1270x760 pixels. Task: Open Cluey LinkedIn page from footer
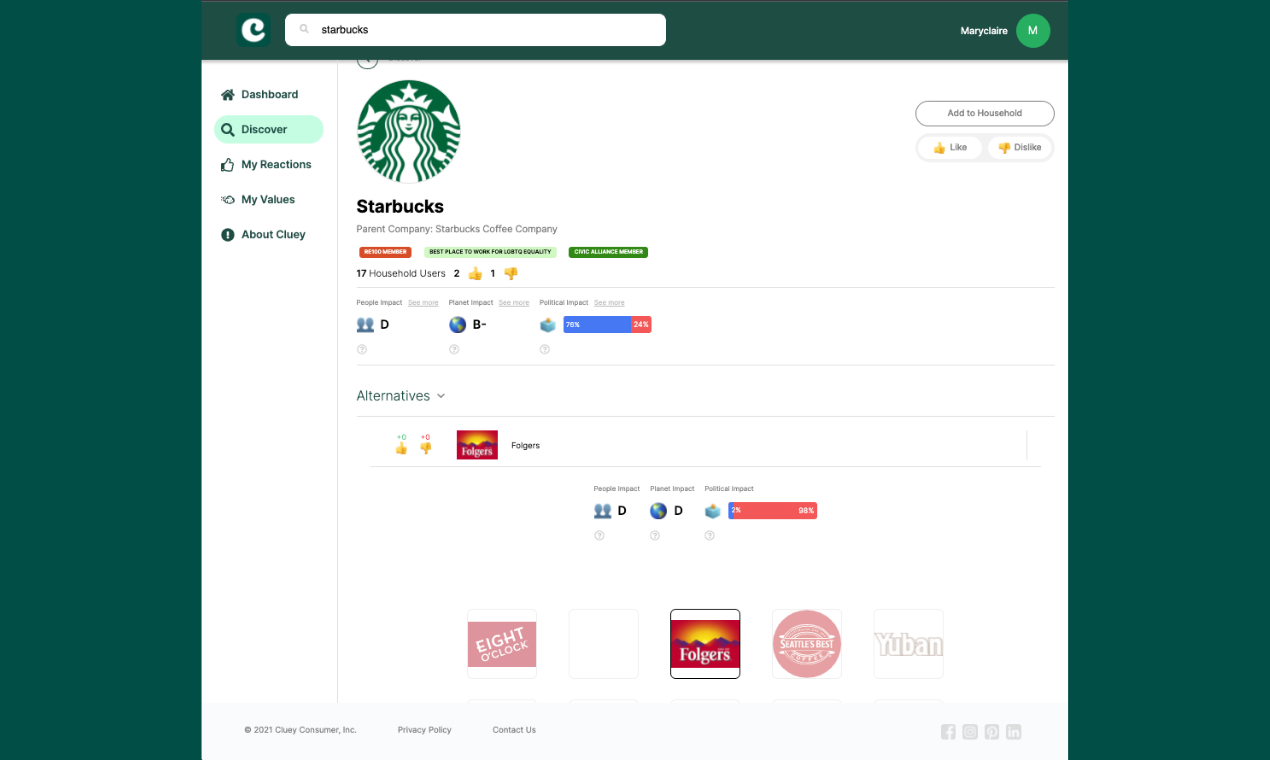coord(1014,732)
